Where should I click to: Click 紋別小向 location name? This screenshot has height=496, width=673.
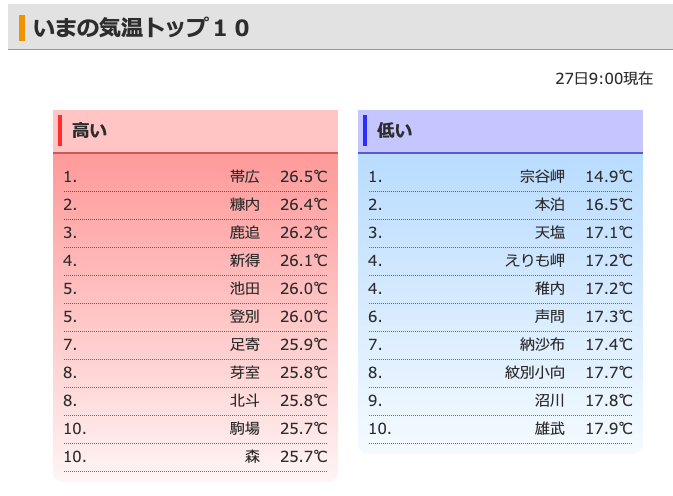tap(535, 373)
